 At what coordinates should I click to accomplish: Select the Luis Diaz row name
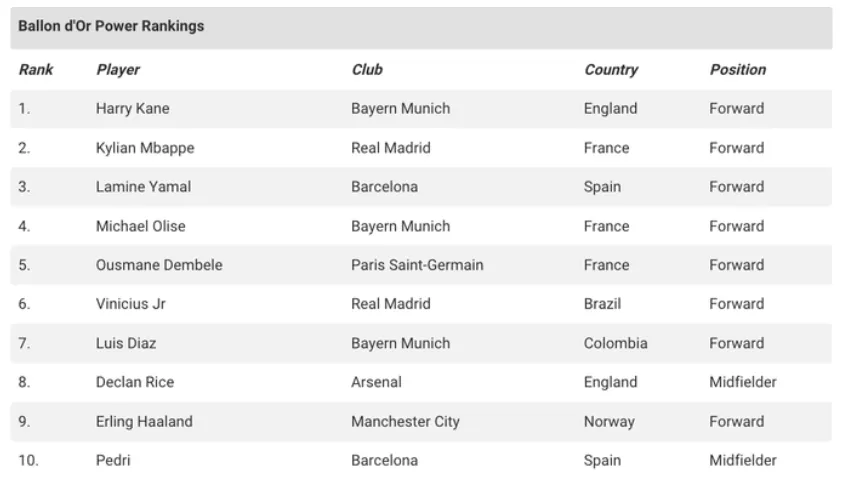(126, 343)
